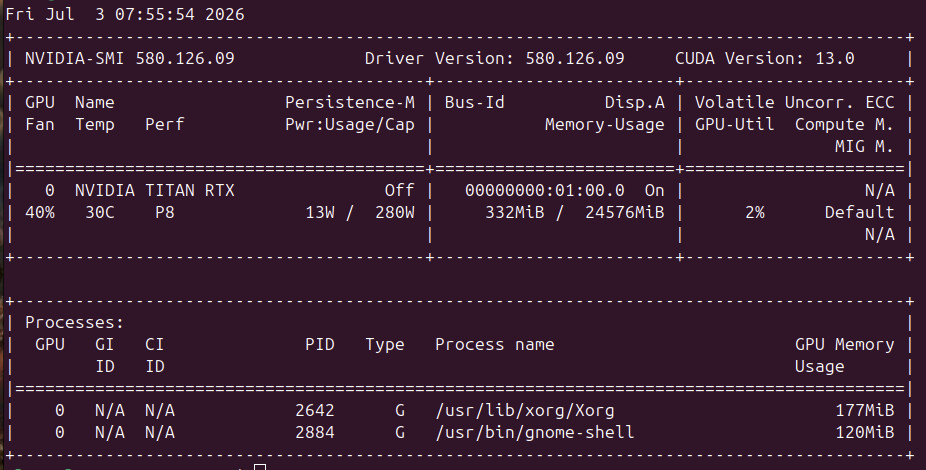This screenshot has height=470, width=926.
Task: Click the Type "G" in Xorg row
Action: click(x=400, y=410)
